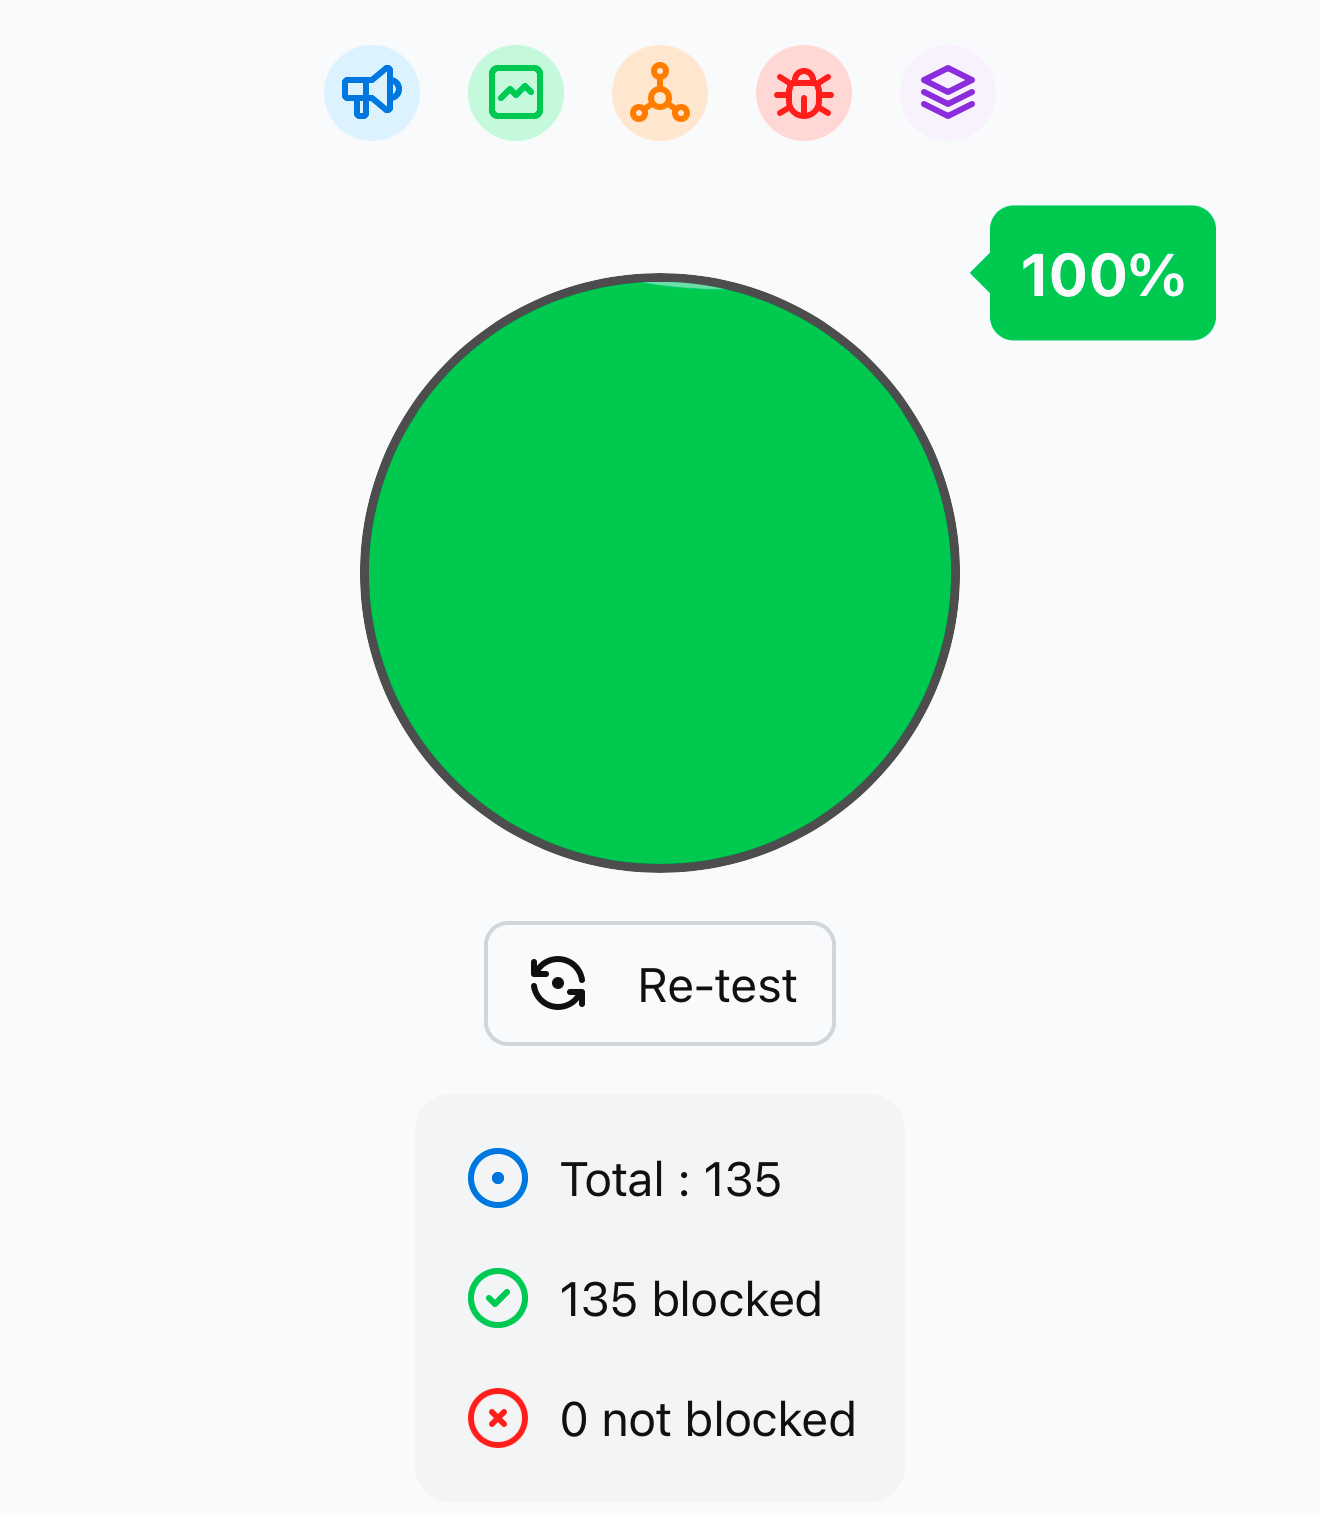Start the Re-test button

(x=660, y=984)
